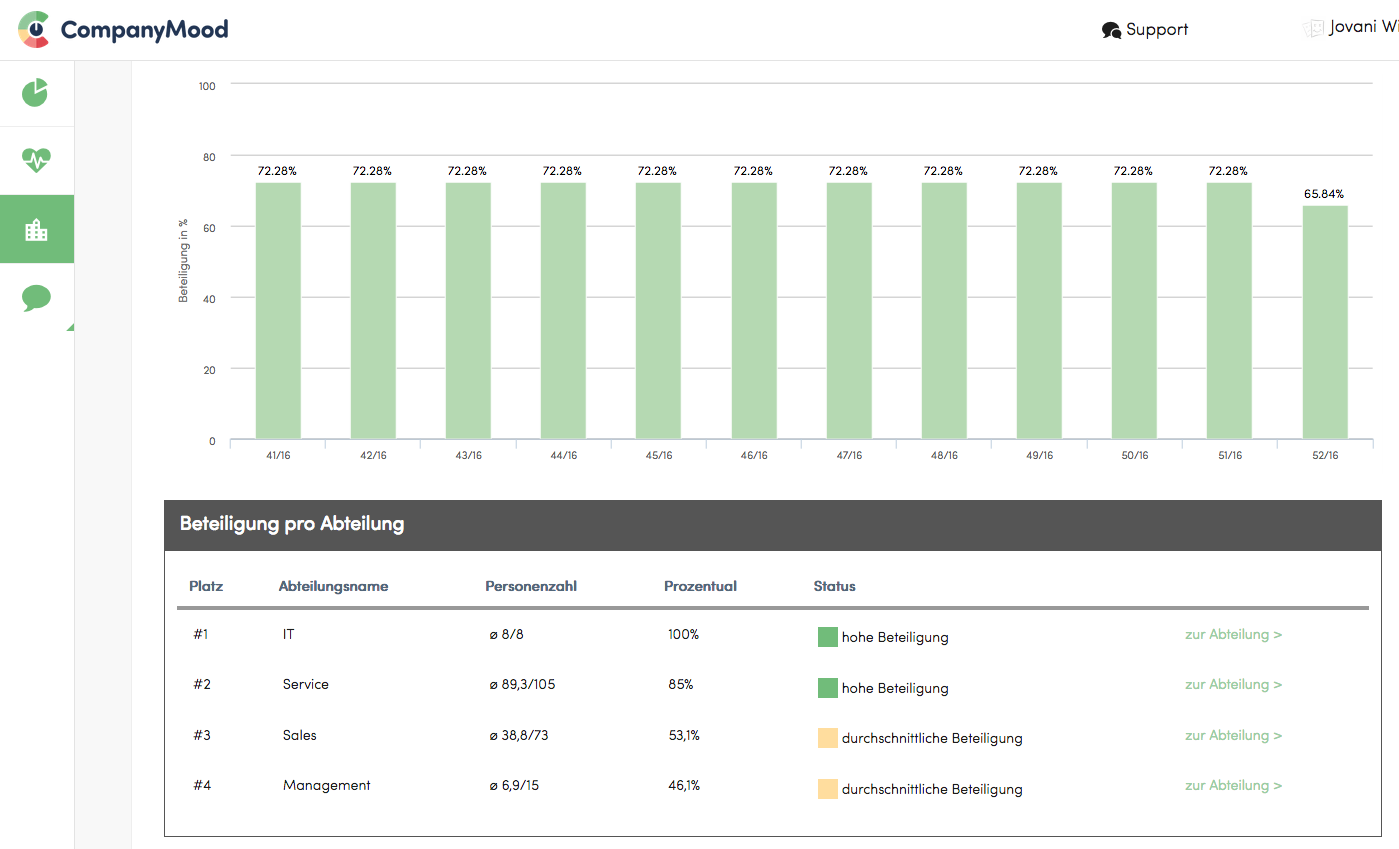This screenshot has height=849, width=1399.
Task: Select the bar for week 47/16
Action: [849, 311]
